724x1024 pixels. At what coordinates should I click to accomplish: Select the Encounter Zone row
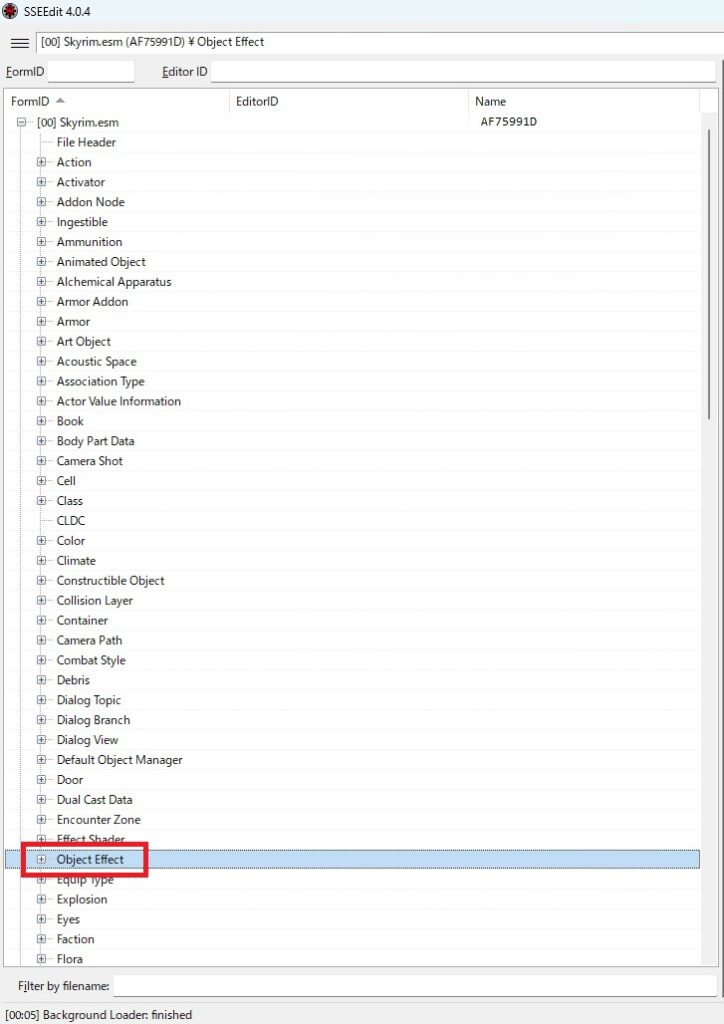98,820
